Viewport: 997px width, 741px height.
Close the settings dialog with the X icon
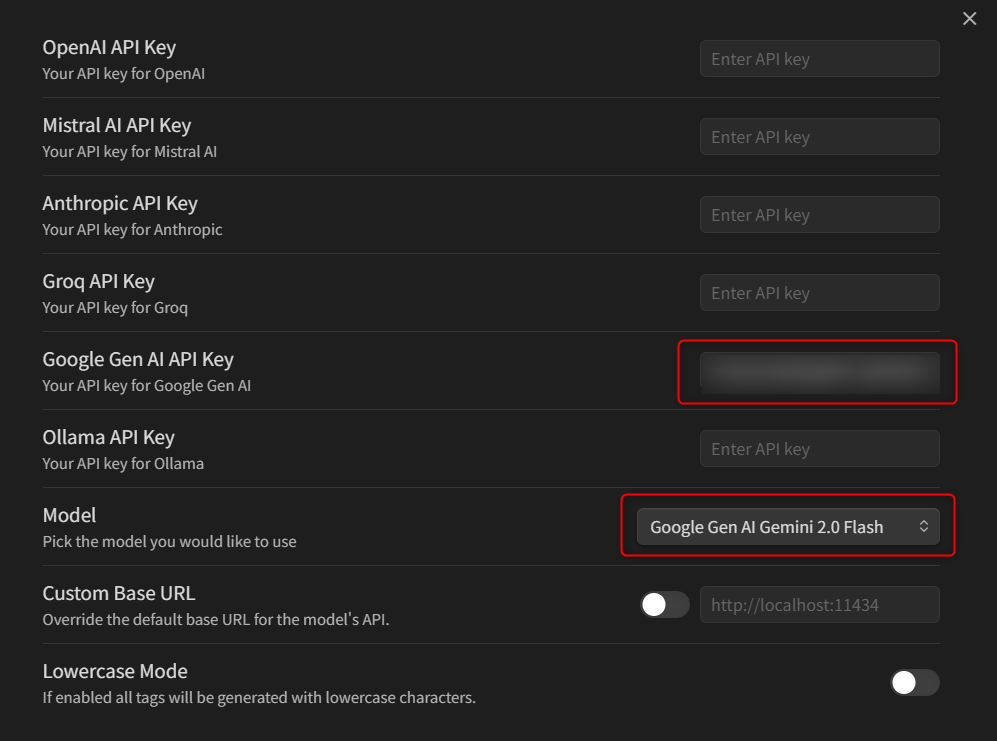(x=969, y=18)
